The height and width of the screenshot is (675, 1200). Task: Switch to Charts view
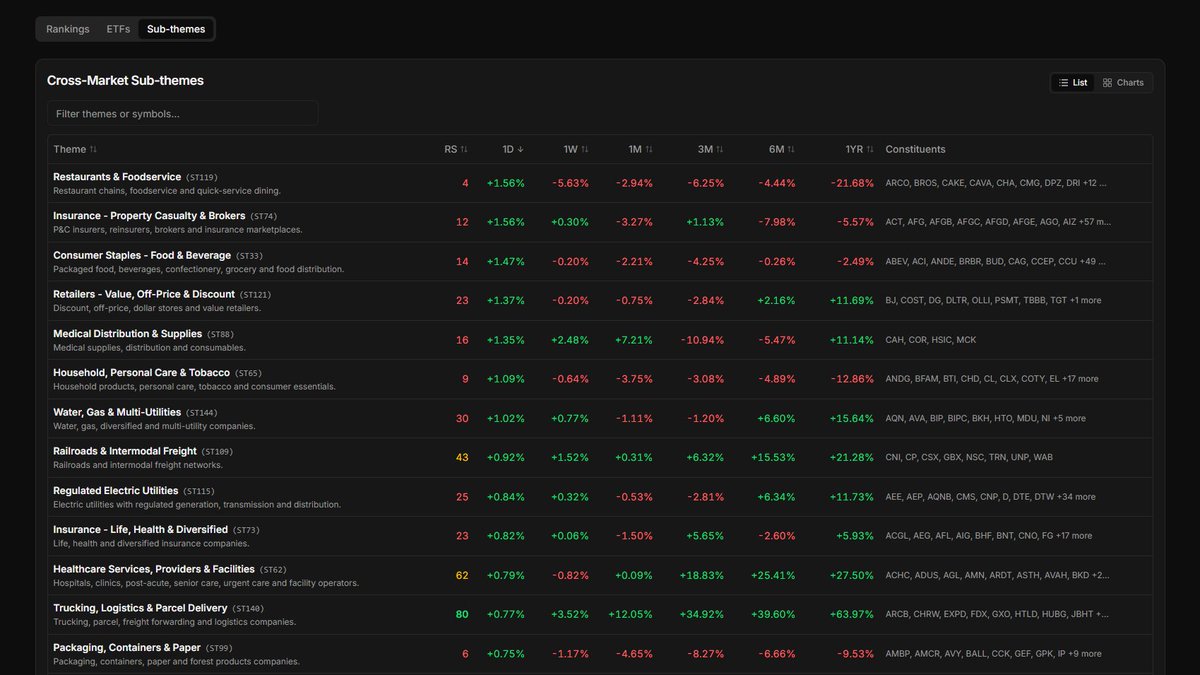click(1123, 83)
